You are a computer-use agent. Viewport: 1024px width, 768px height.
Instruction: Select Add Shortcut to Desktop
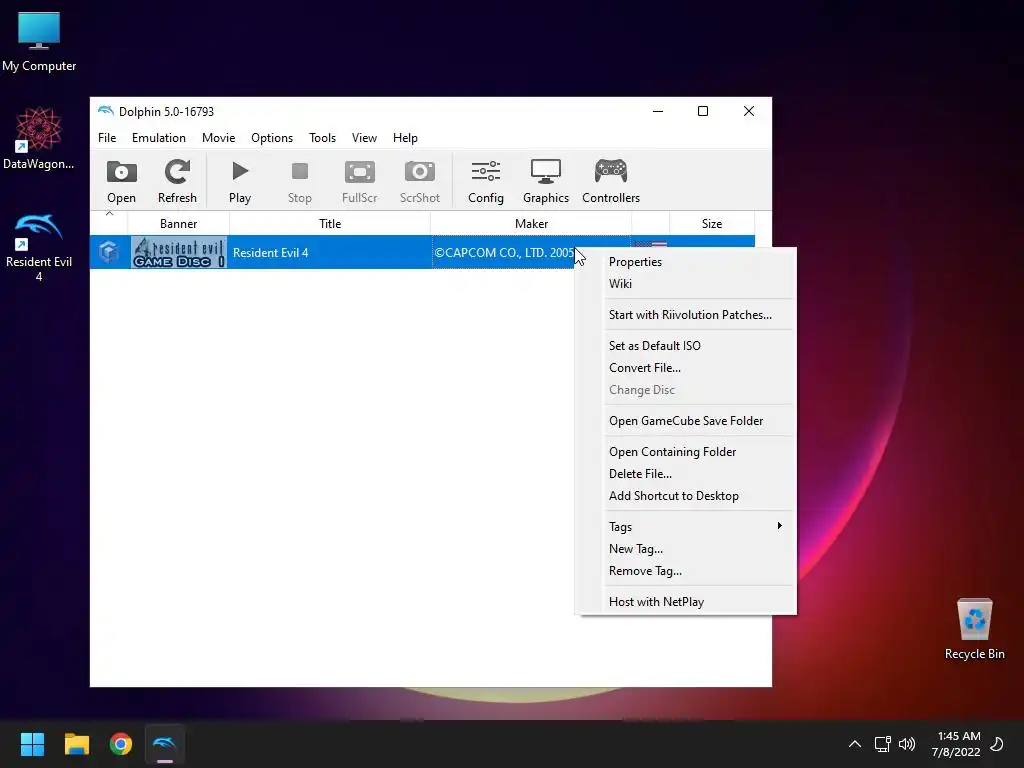click(x=686, y=496)
